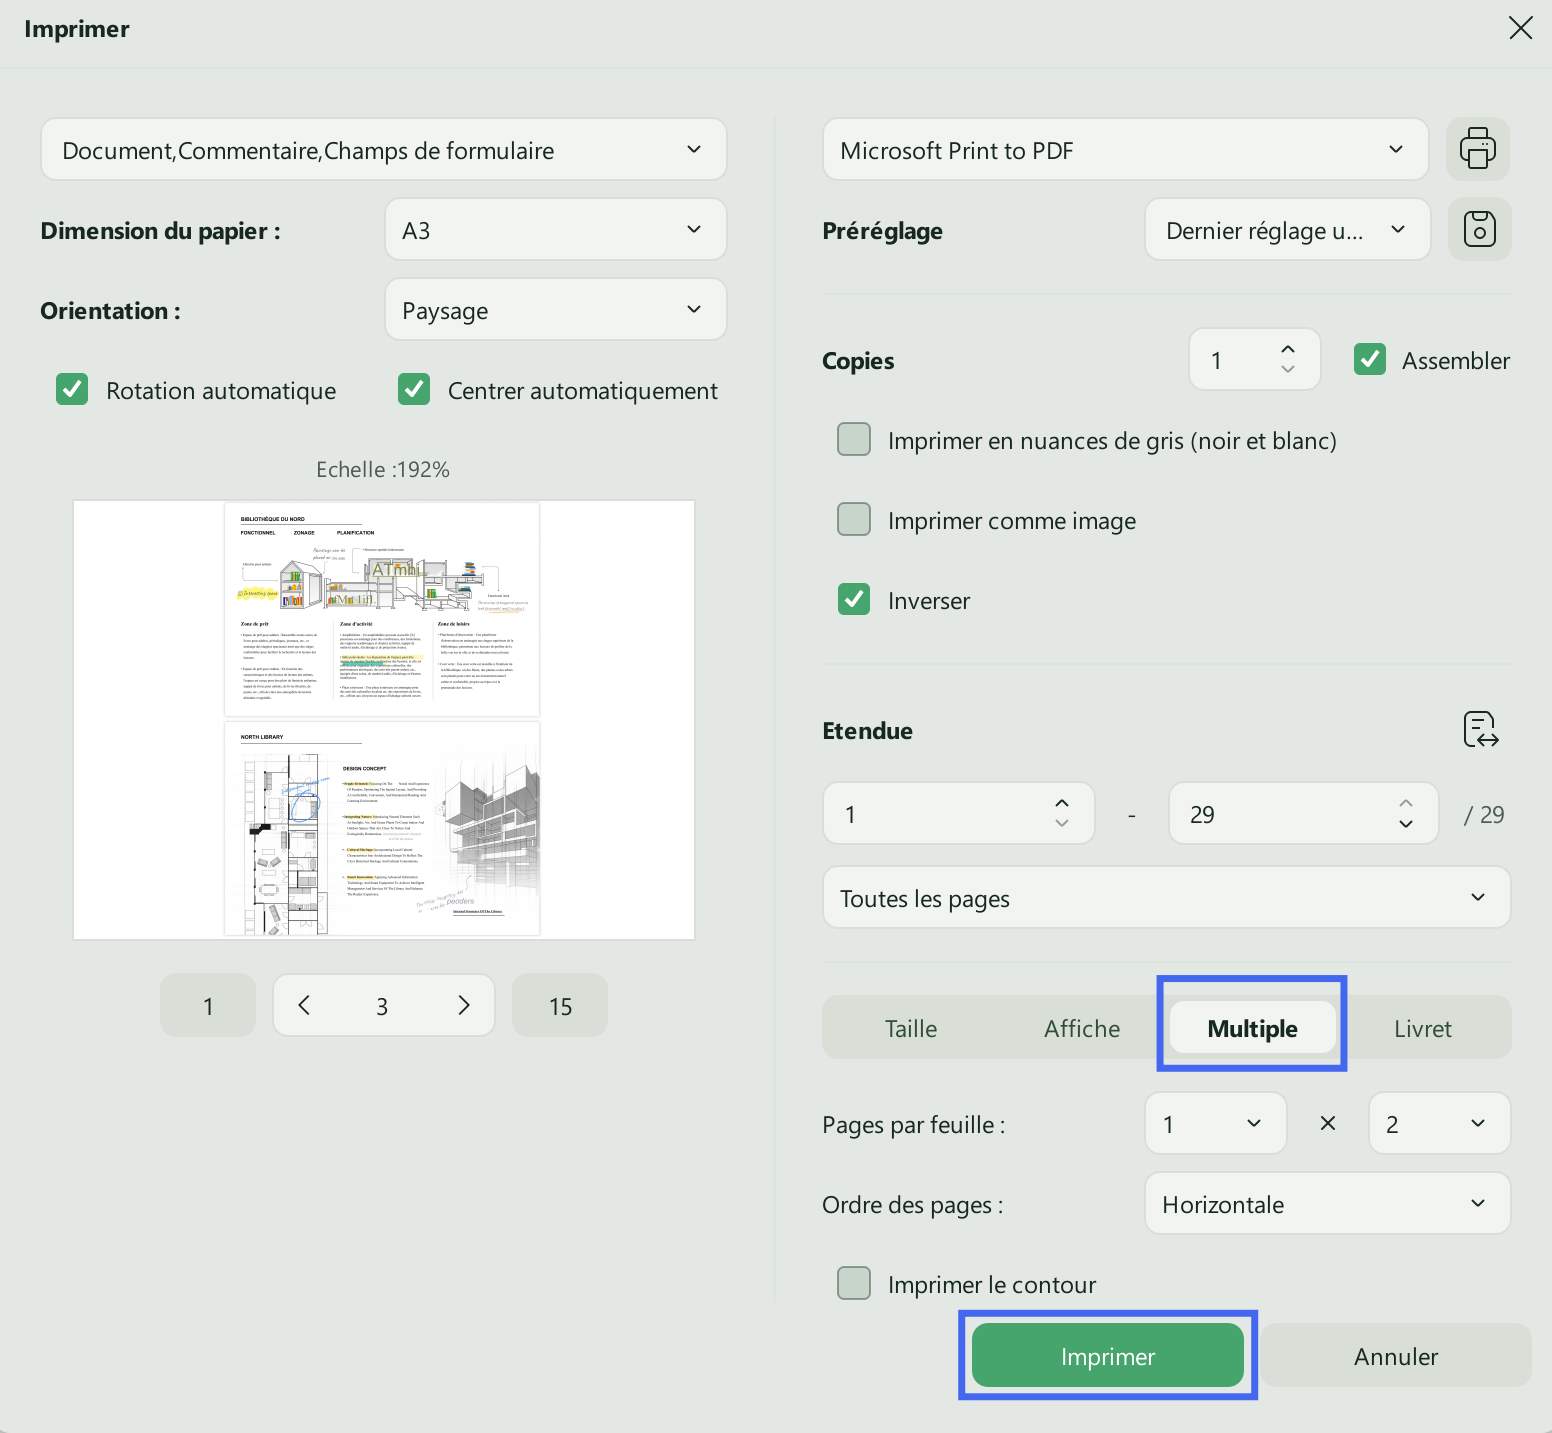Open the Toutes les pages dropdown
The image size is (1552, 1433).
point(1167,897)
